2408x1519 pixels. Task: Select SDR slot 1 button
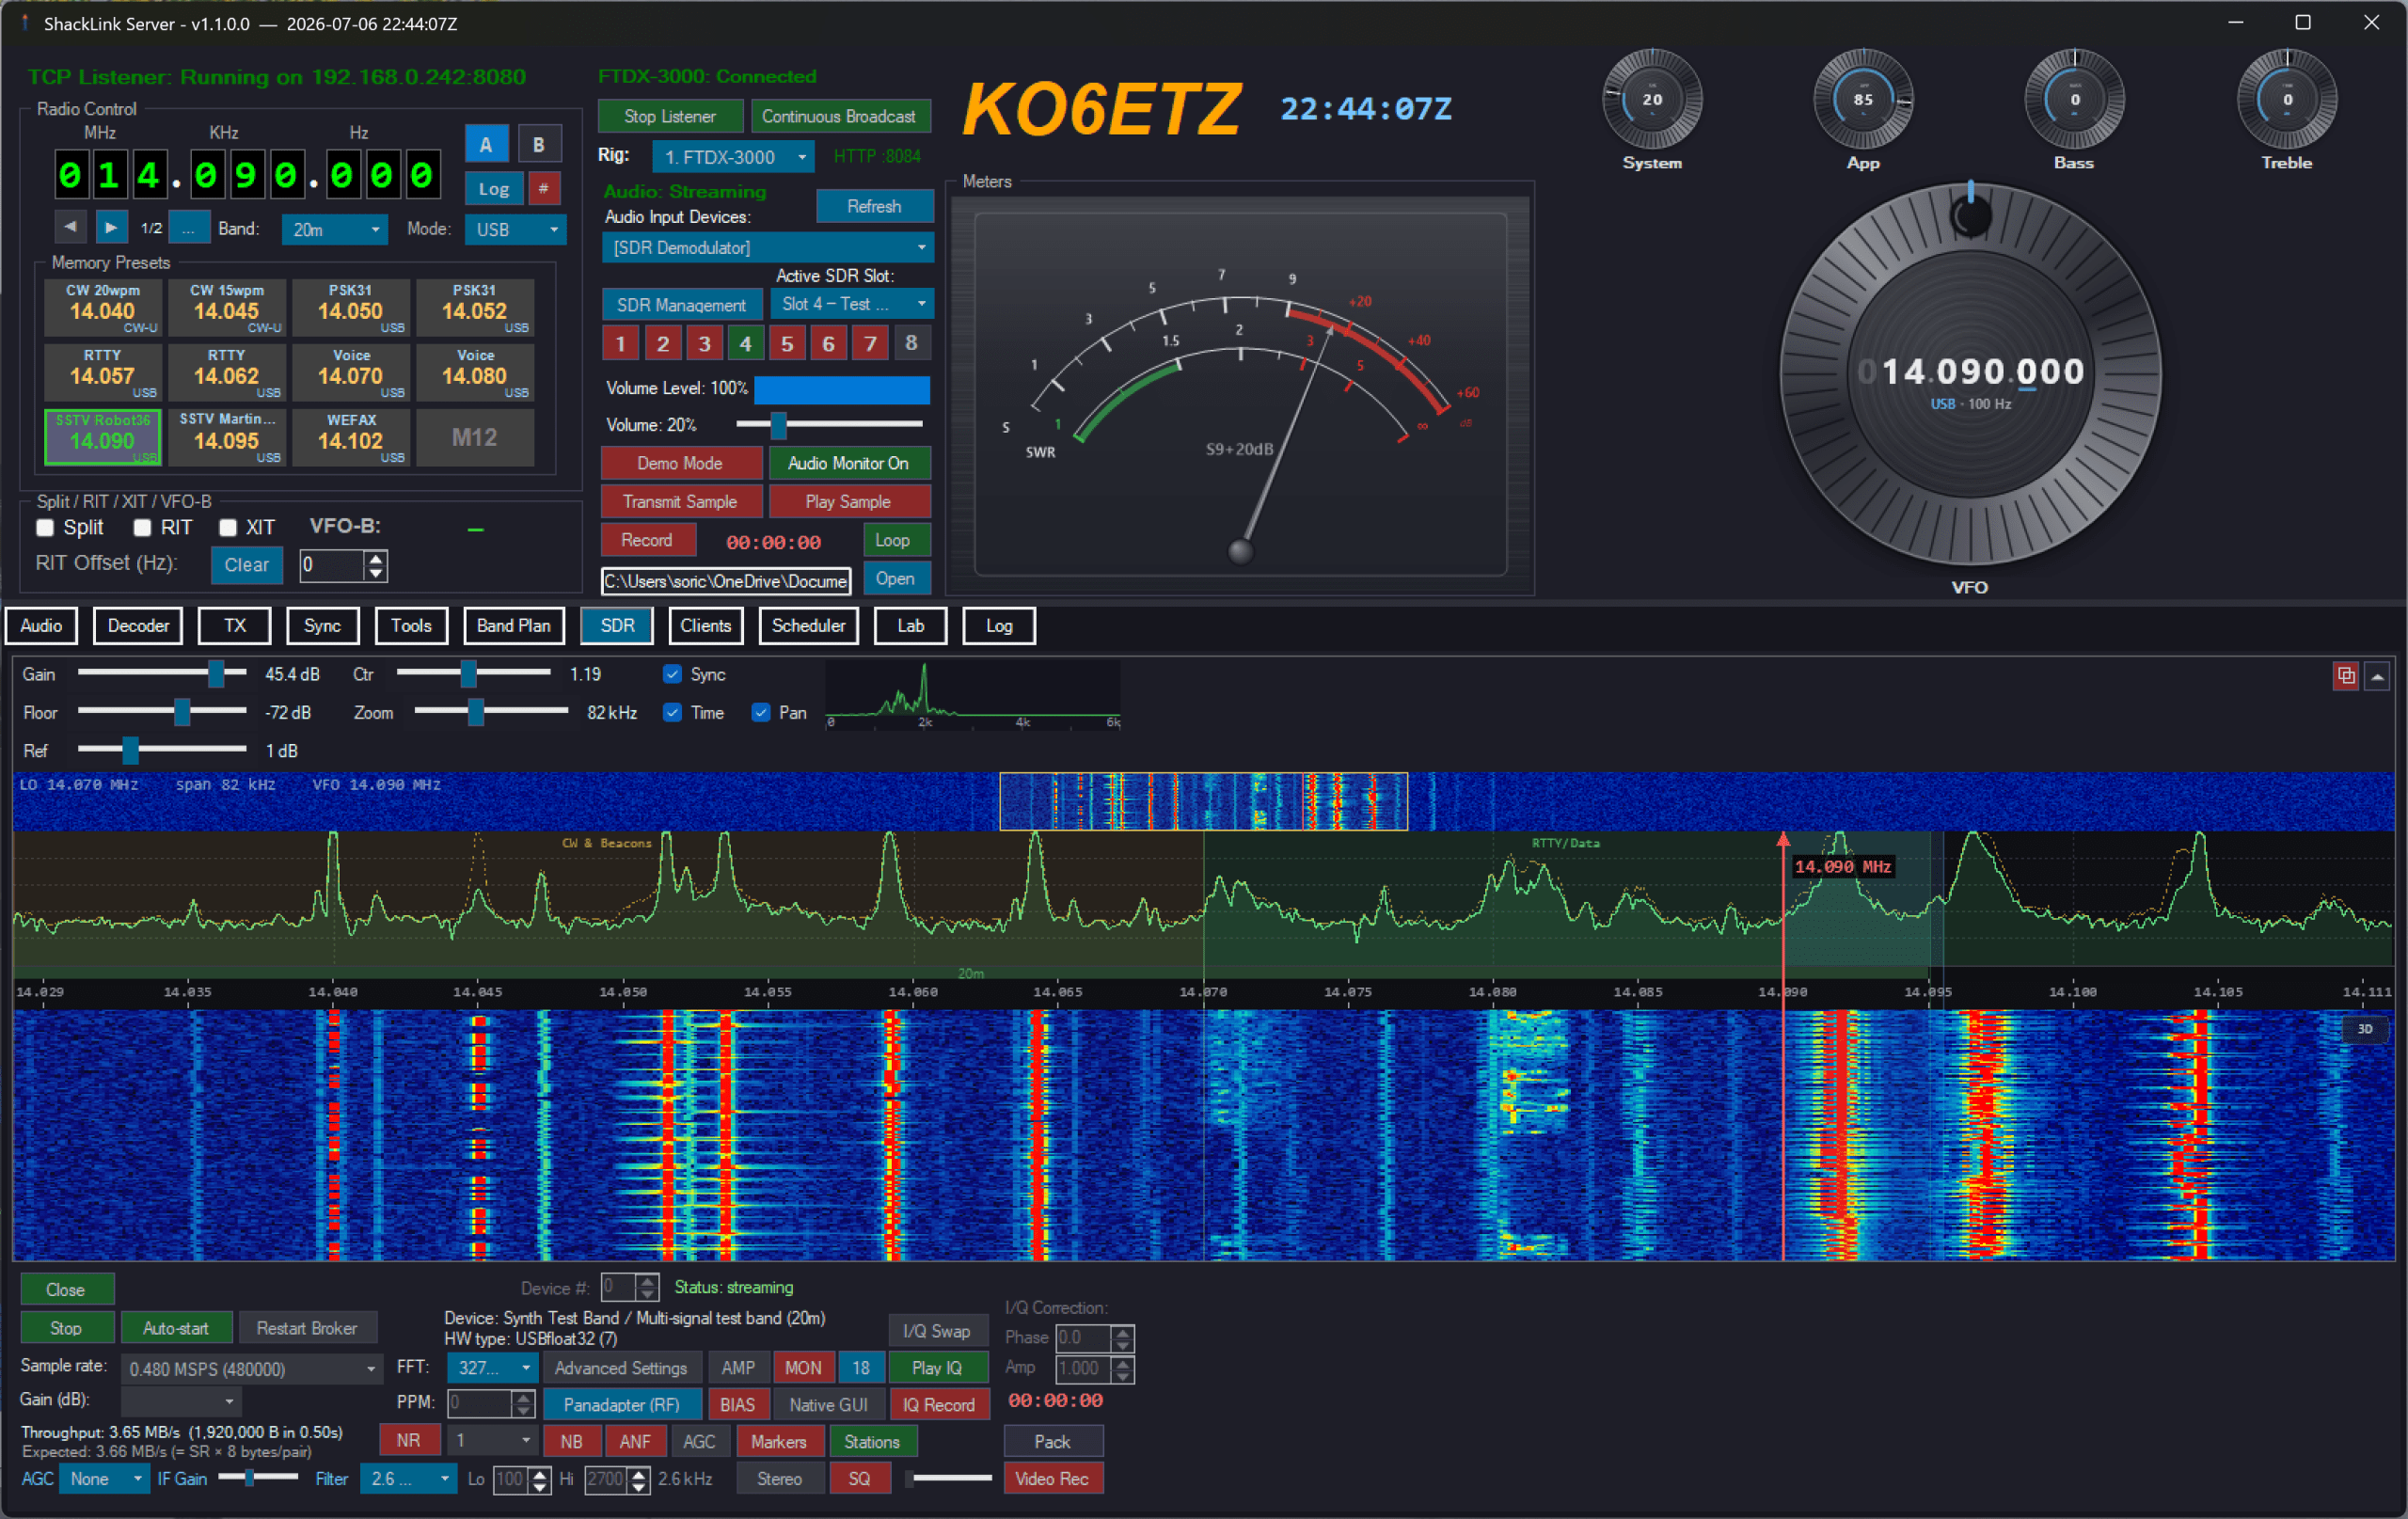pyautogui.click(x=620, y=344)
